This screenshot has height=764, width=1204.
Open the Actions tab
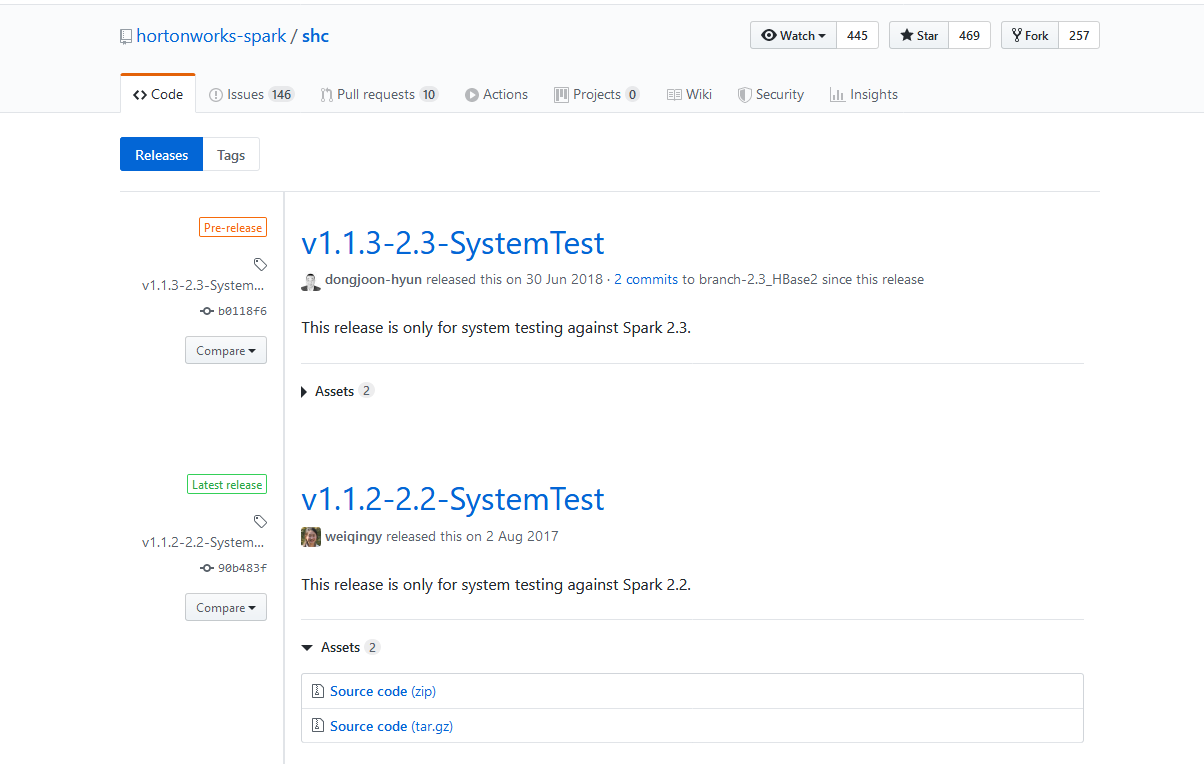pos(496,94)
